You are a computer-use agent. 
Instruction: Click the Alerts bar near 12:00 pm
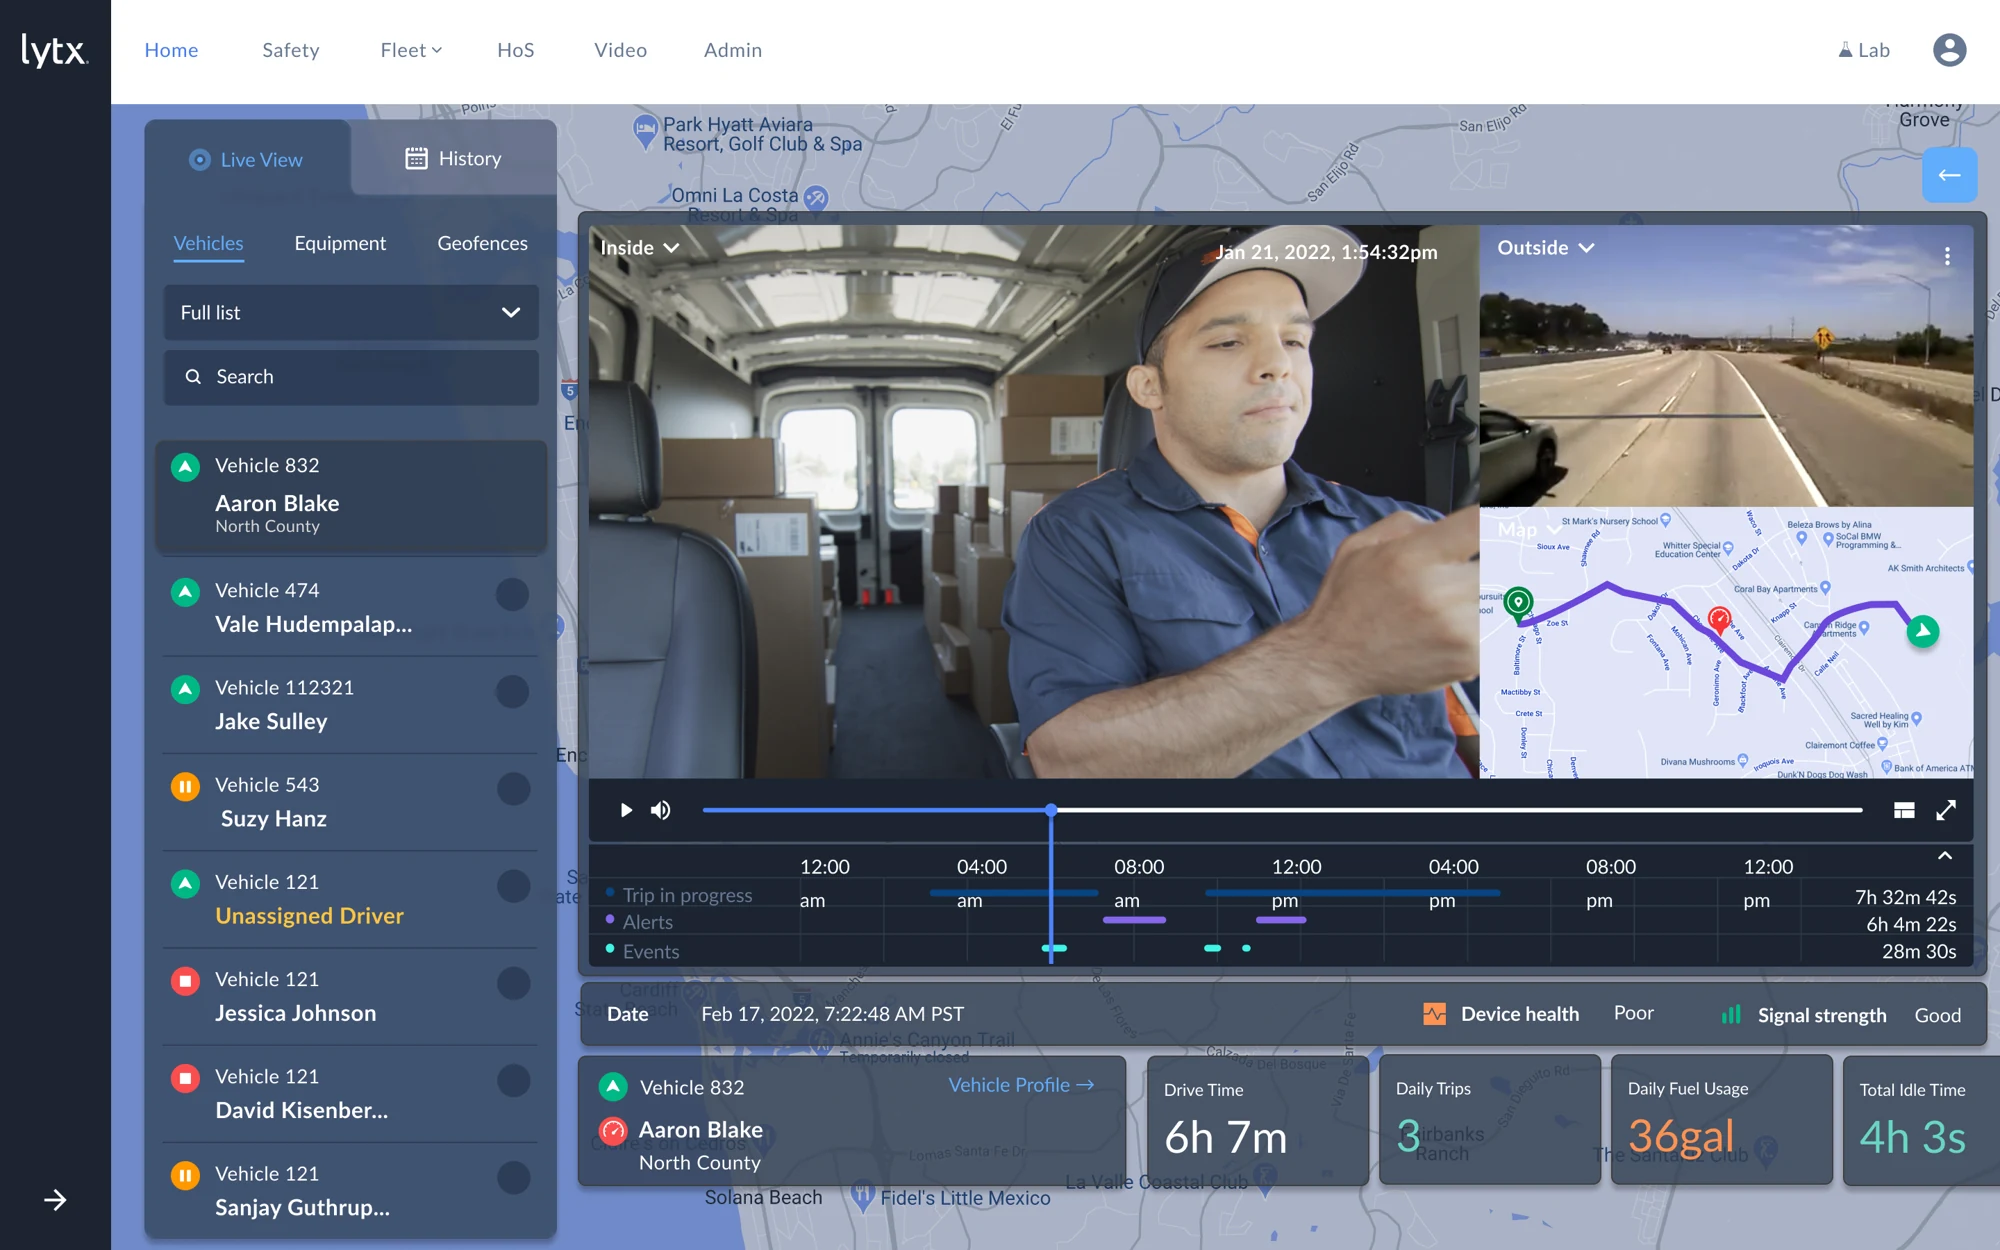point(1281,920)
